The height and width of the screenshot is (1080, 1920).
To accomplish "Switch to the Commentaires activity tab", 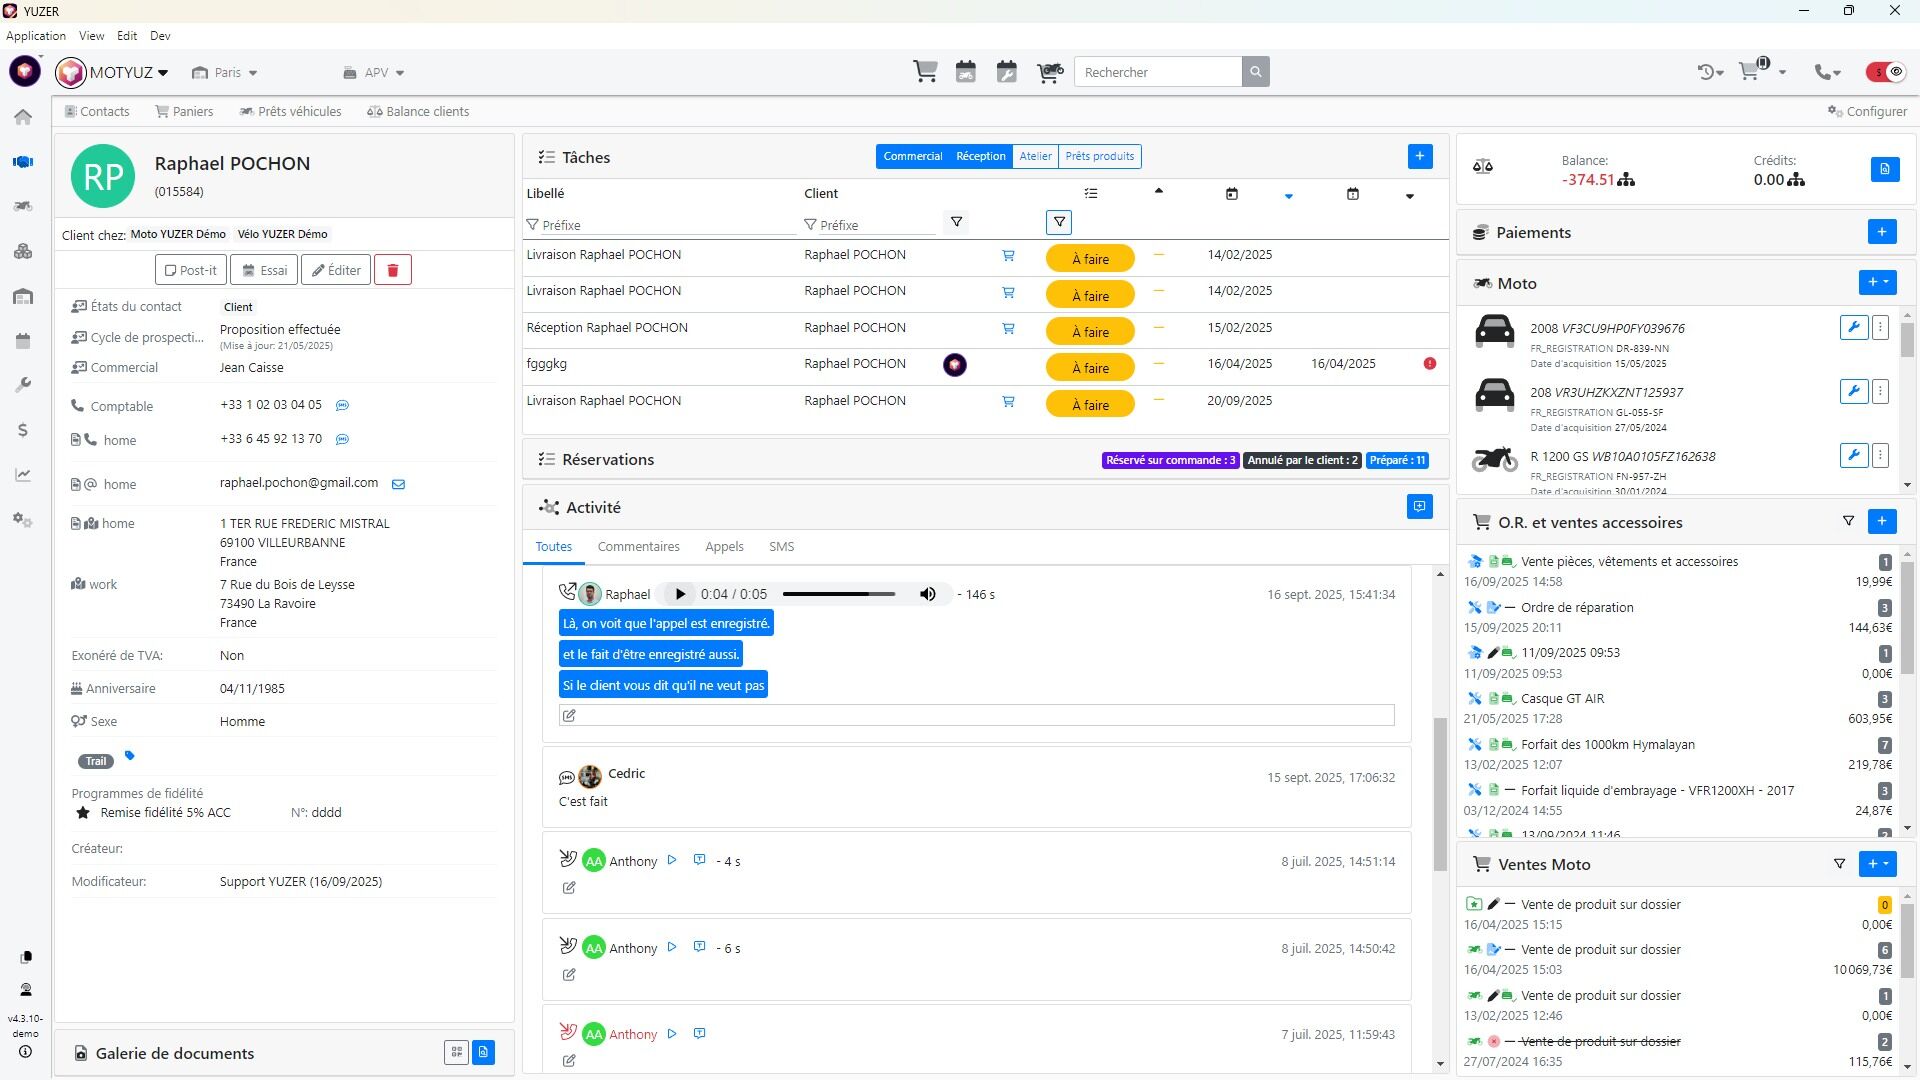I will [638, 547].
